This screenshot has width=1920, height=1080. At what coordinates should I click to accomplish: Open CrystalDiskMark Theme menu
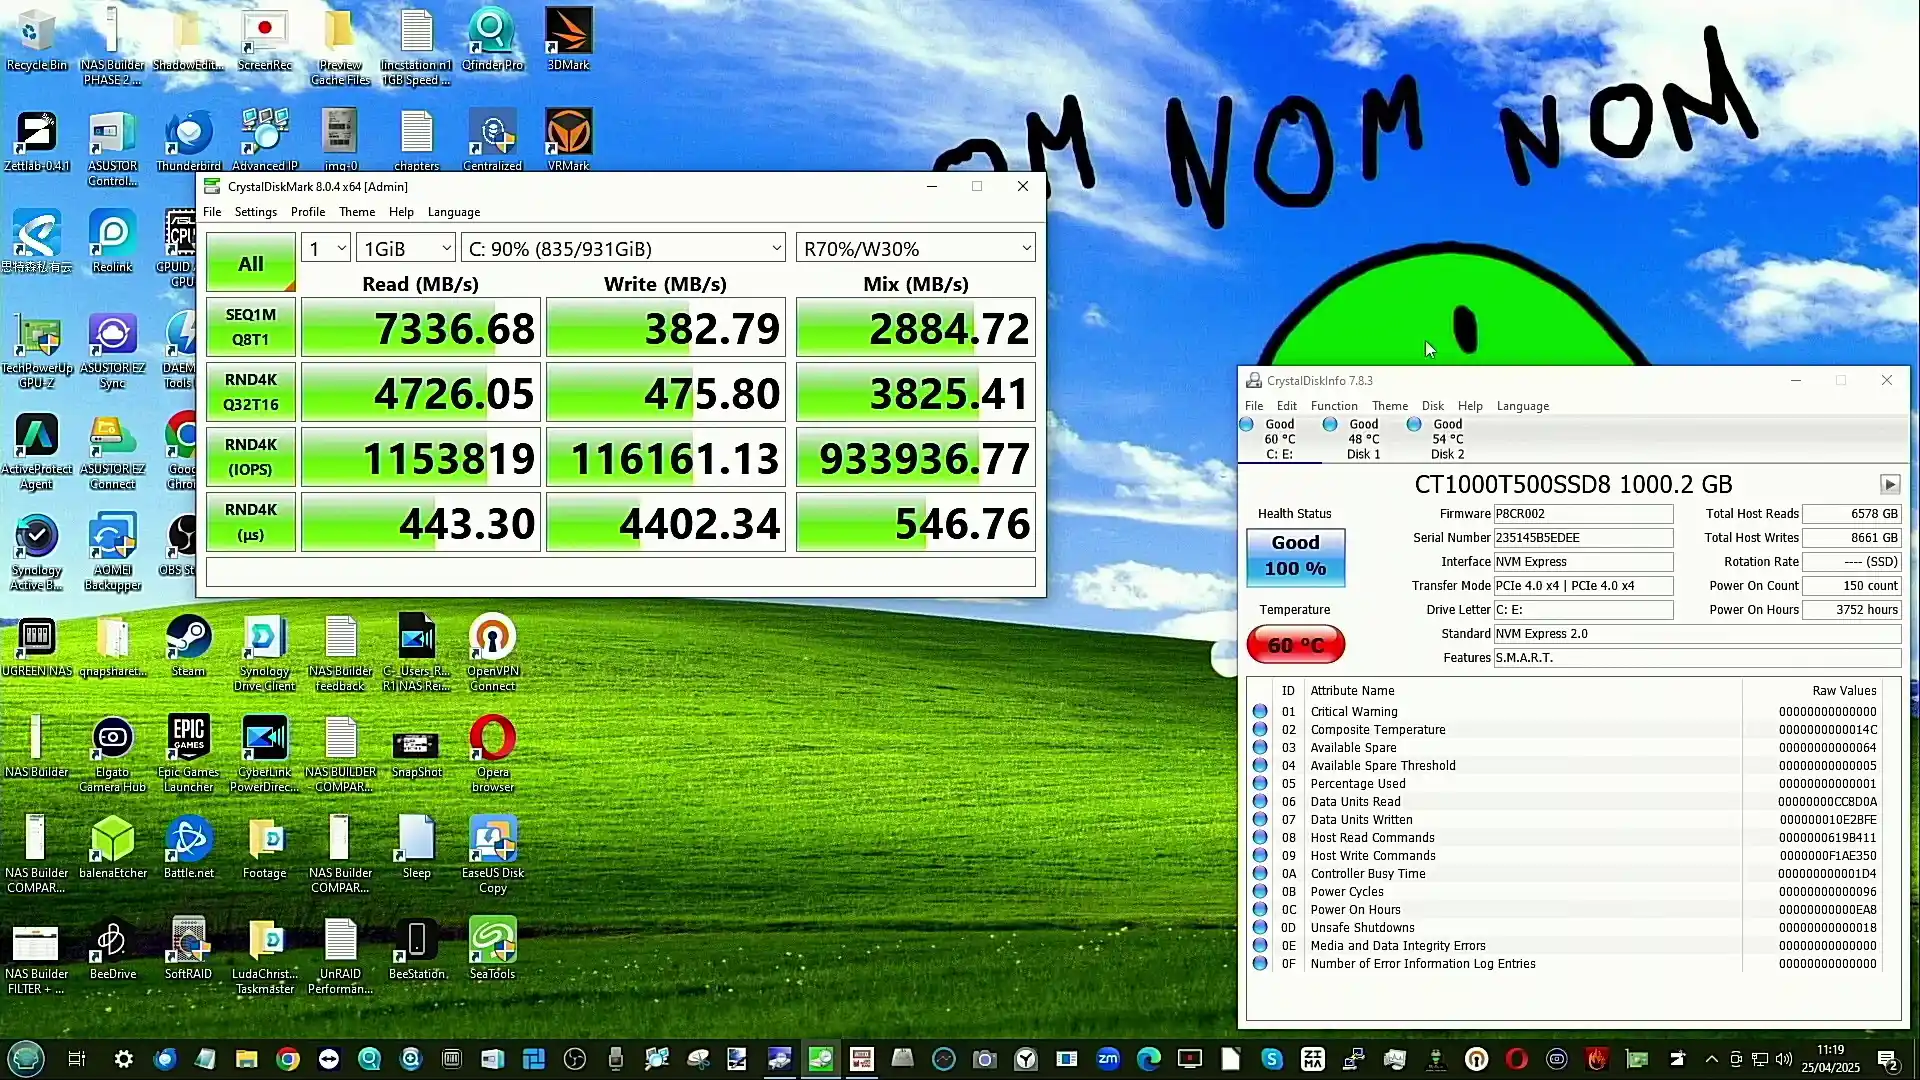coord(357,212)
